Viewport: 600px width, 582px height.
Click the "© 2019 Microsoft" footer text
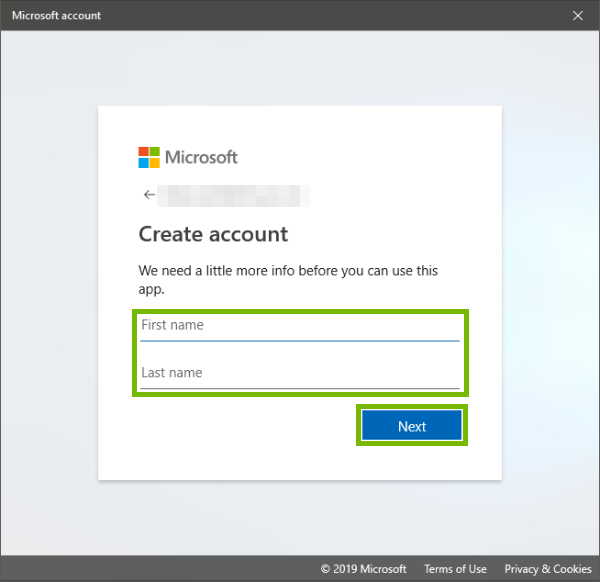pyautogui.click(x=364, y=569)
